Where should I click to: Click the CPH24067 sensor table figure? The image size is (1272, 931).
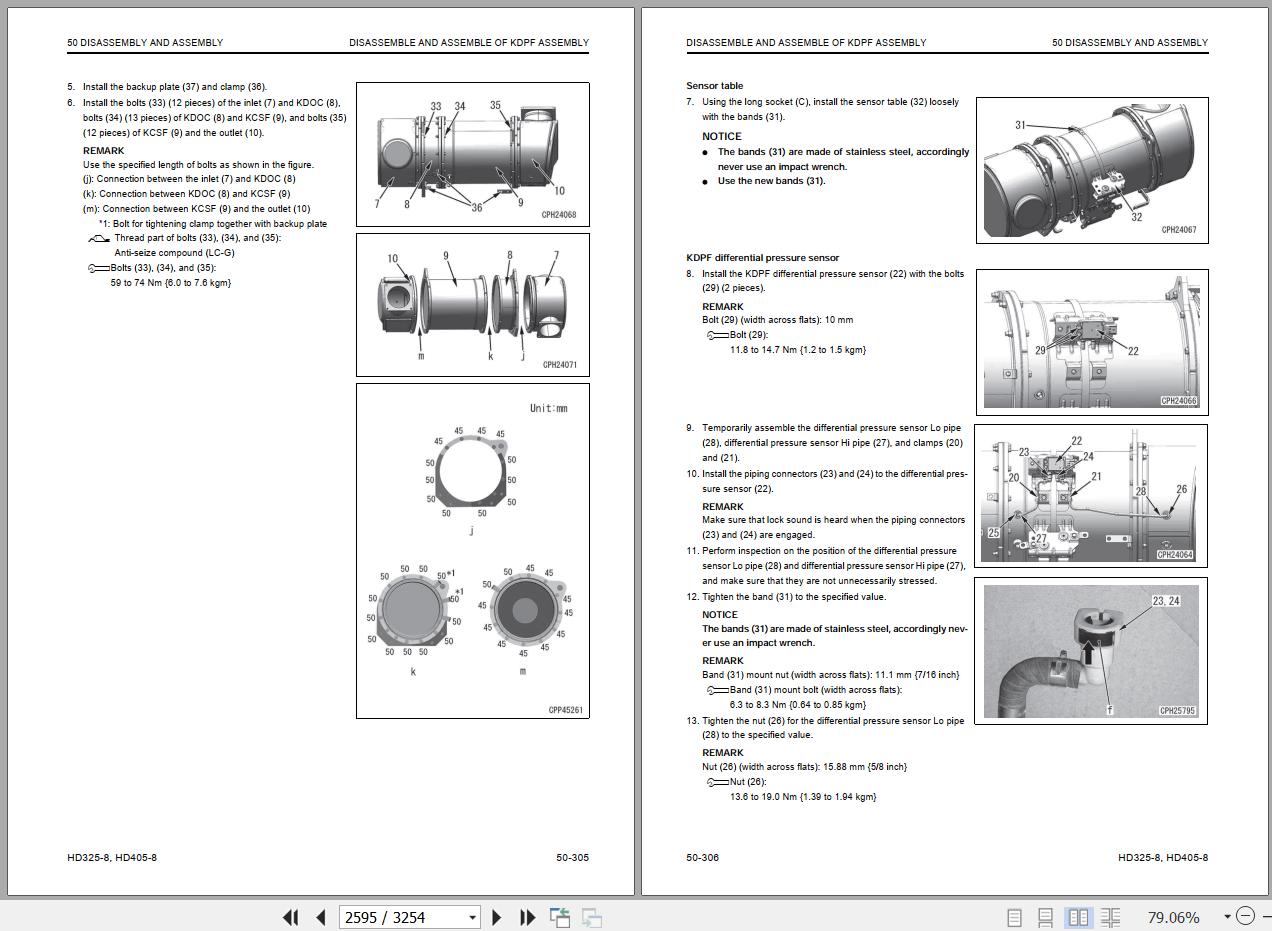(x=1092, y=170)
